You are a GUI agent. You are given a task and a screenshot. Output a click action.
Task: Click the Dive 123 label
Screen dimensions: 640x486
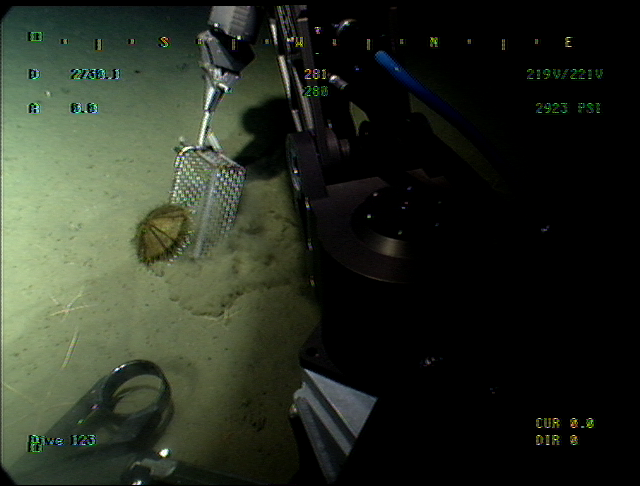(x=62, y=439)
